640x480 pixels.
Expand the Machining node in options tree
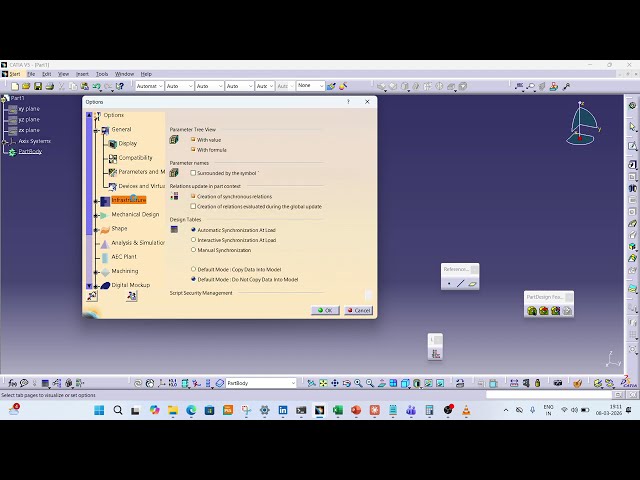[97, 272]
